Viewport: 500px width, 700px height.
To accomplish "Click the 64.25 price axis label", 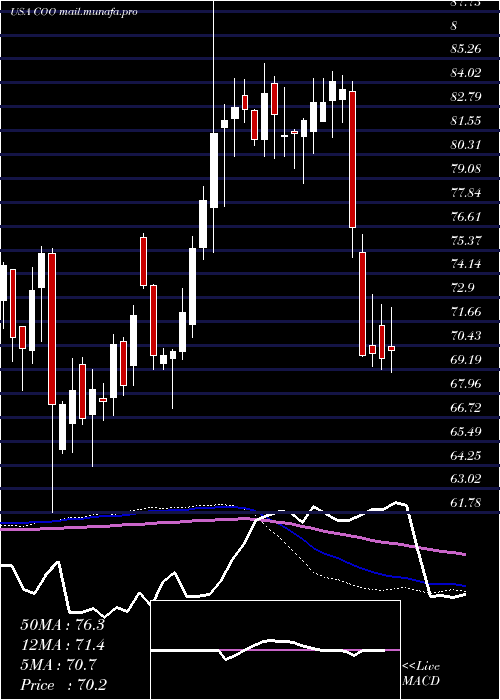I will [x=466, y=456].
